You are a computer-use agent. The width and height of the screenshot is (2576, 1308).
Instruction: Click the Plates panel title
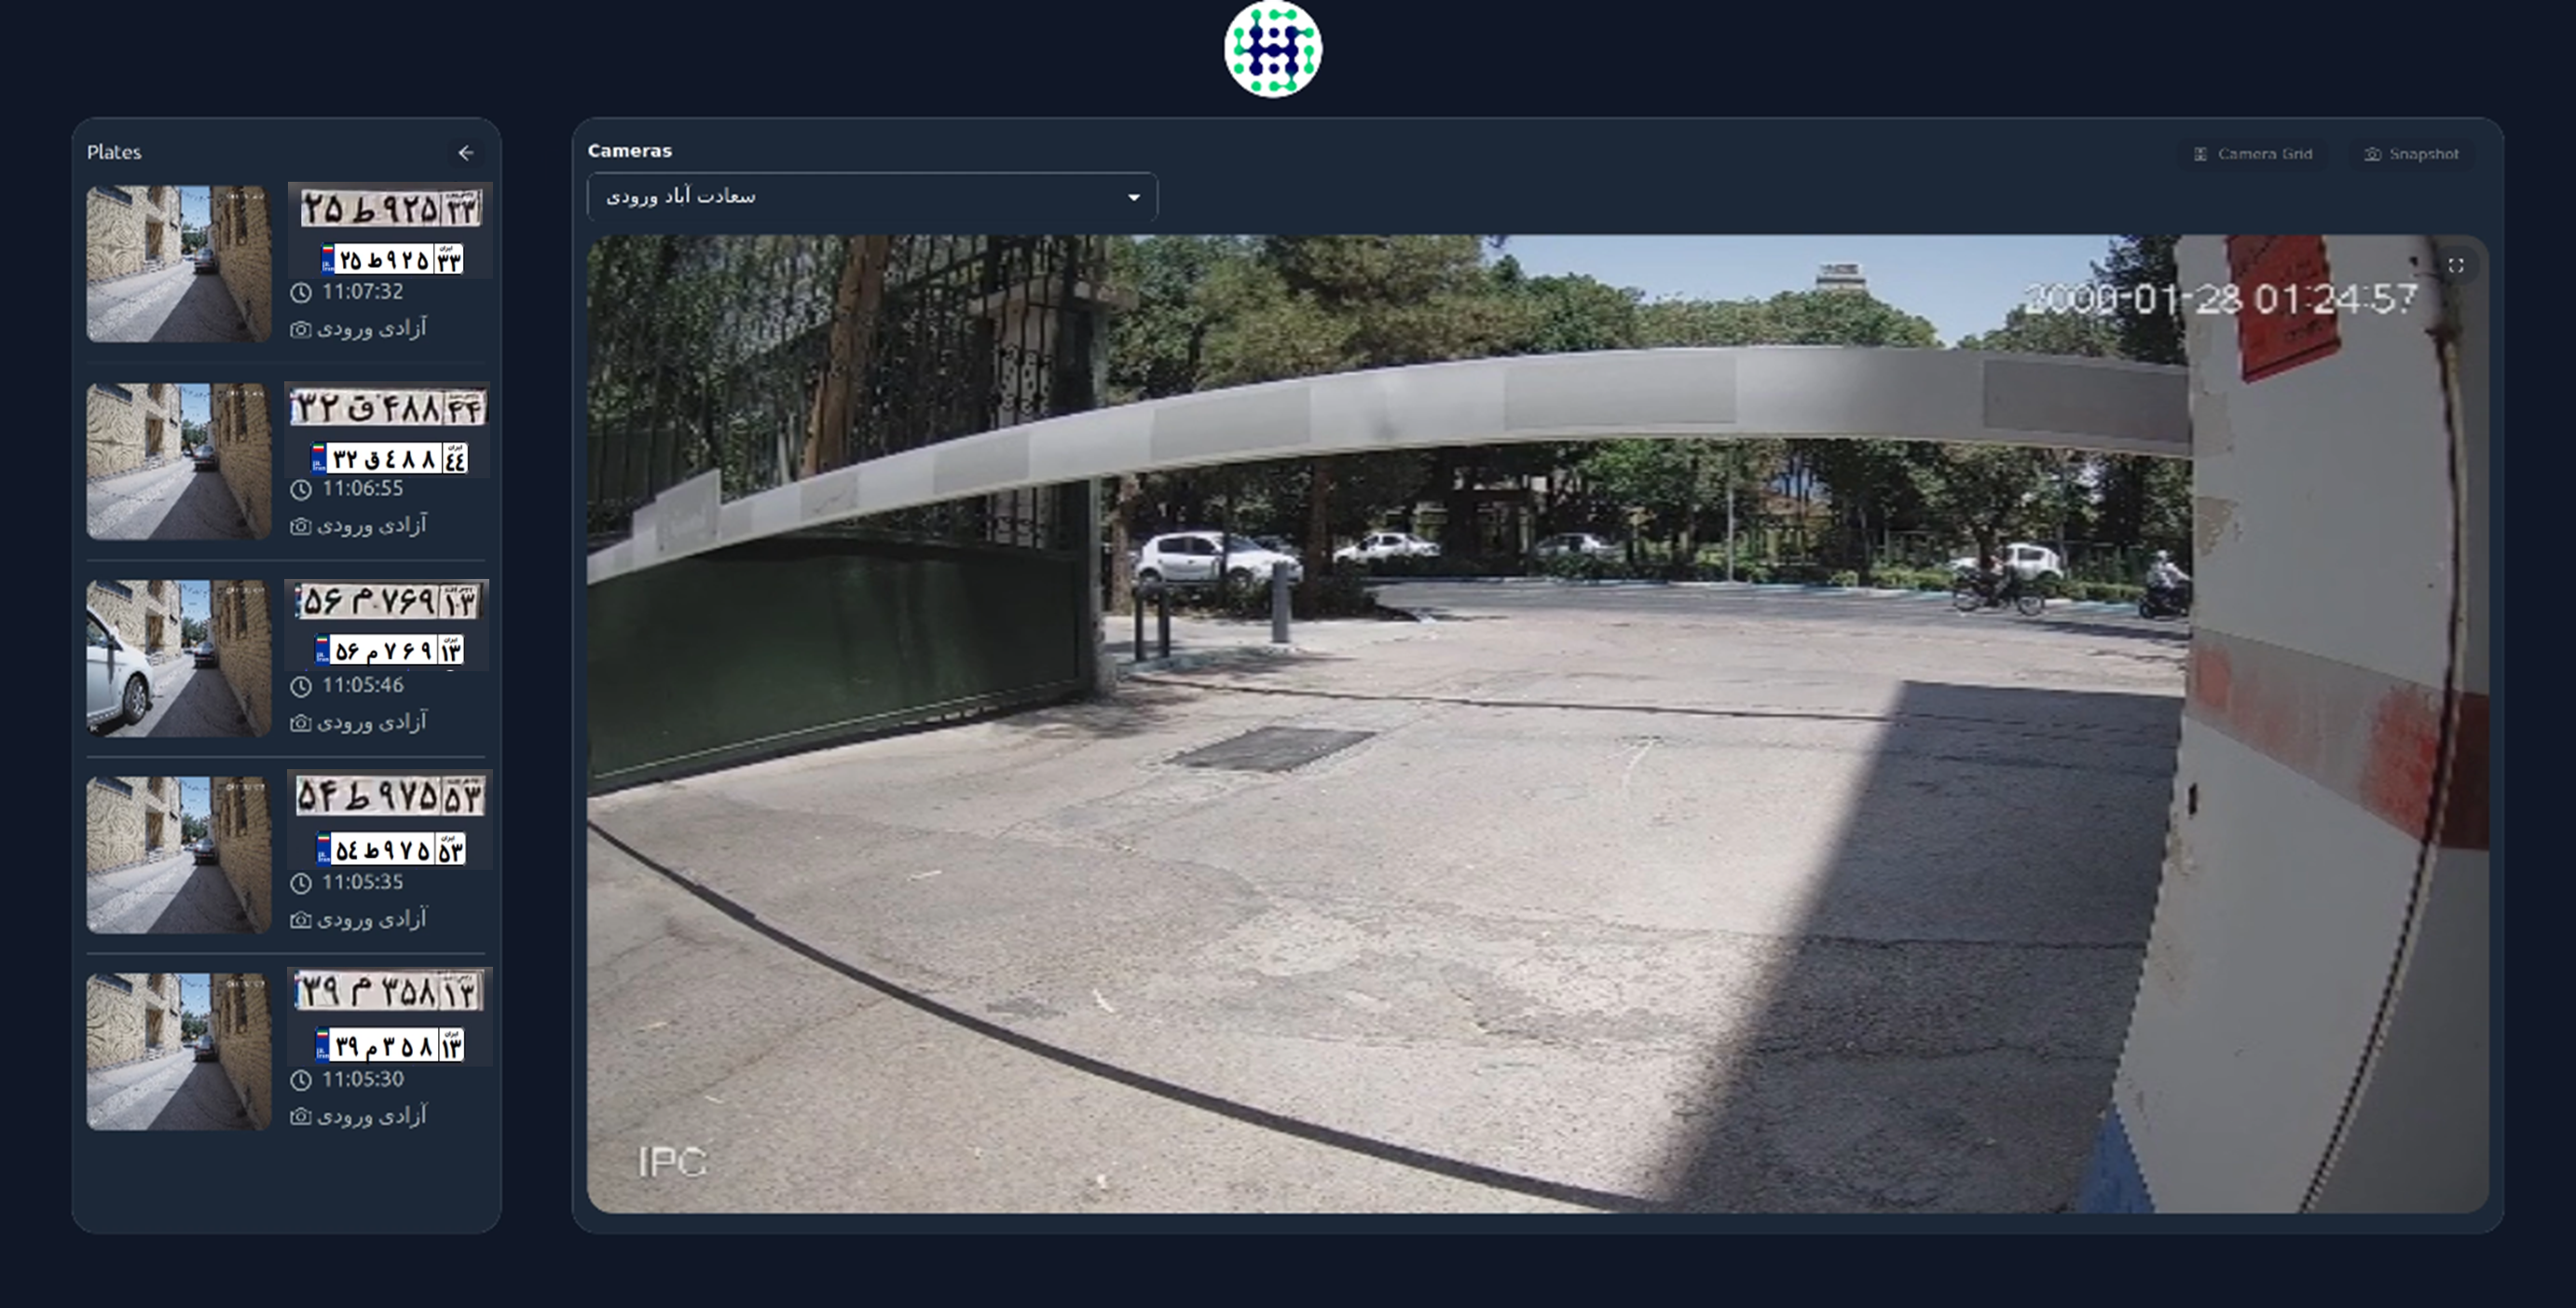[114, 152]
